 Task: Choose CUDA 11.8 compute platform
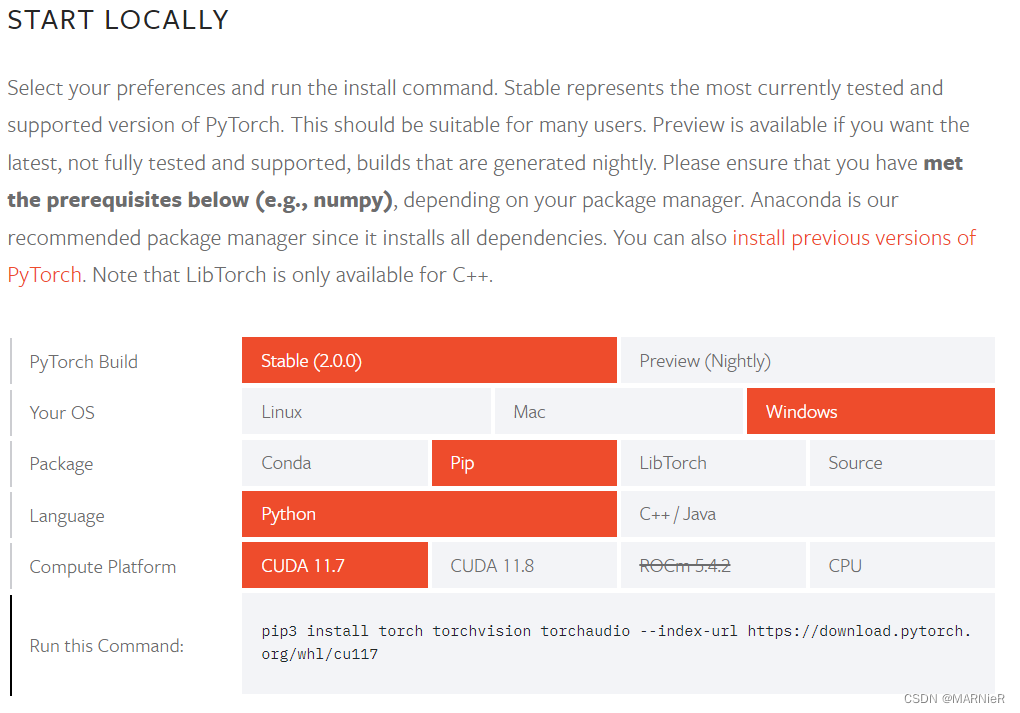524,565
